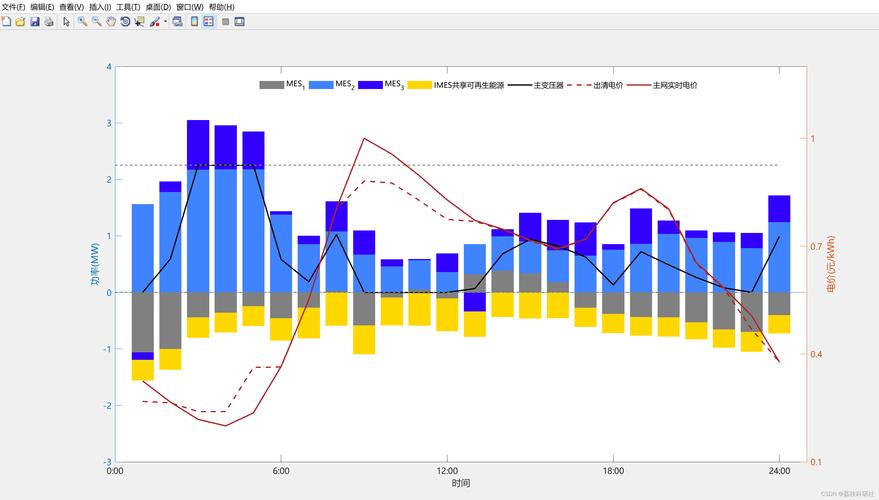Activate the Zoom In magnifier tool

point(82,21)
